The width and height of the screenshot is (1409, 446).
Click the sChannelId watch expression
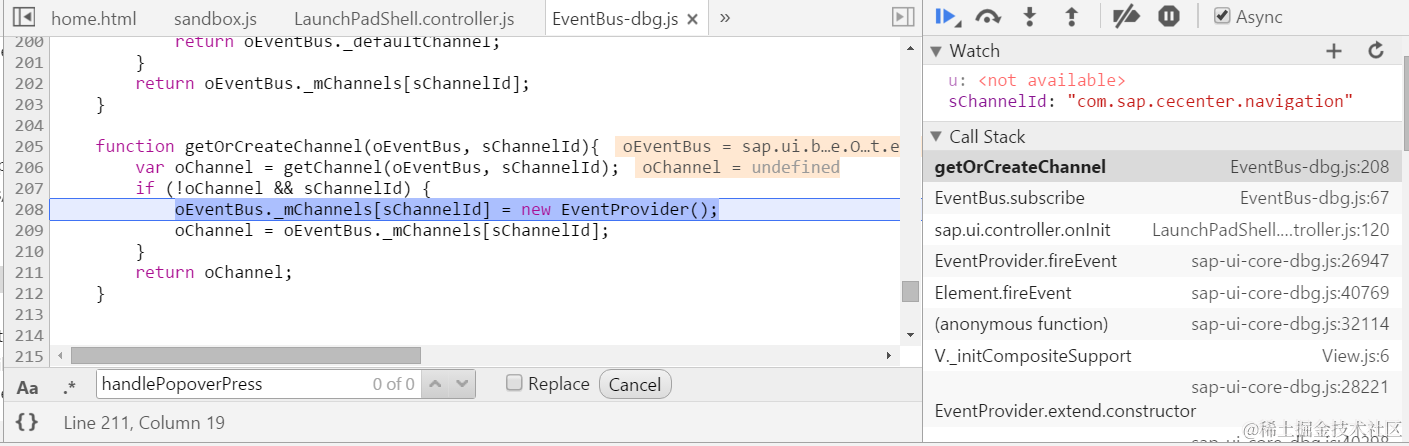tap(1150, 101)
